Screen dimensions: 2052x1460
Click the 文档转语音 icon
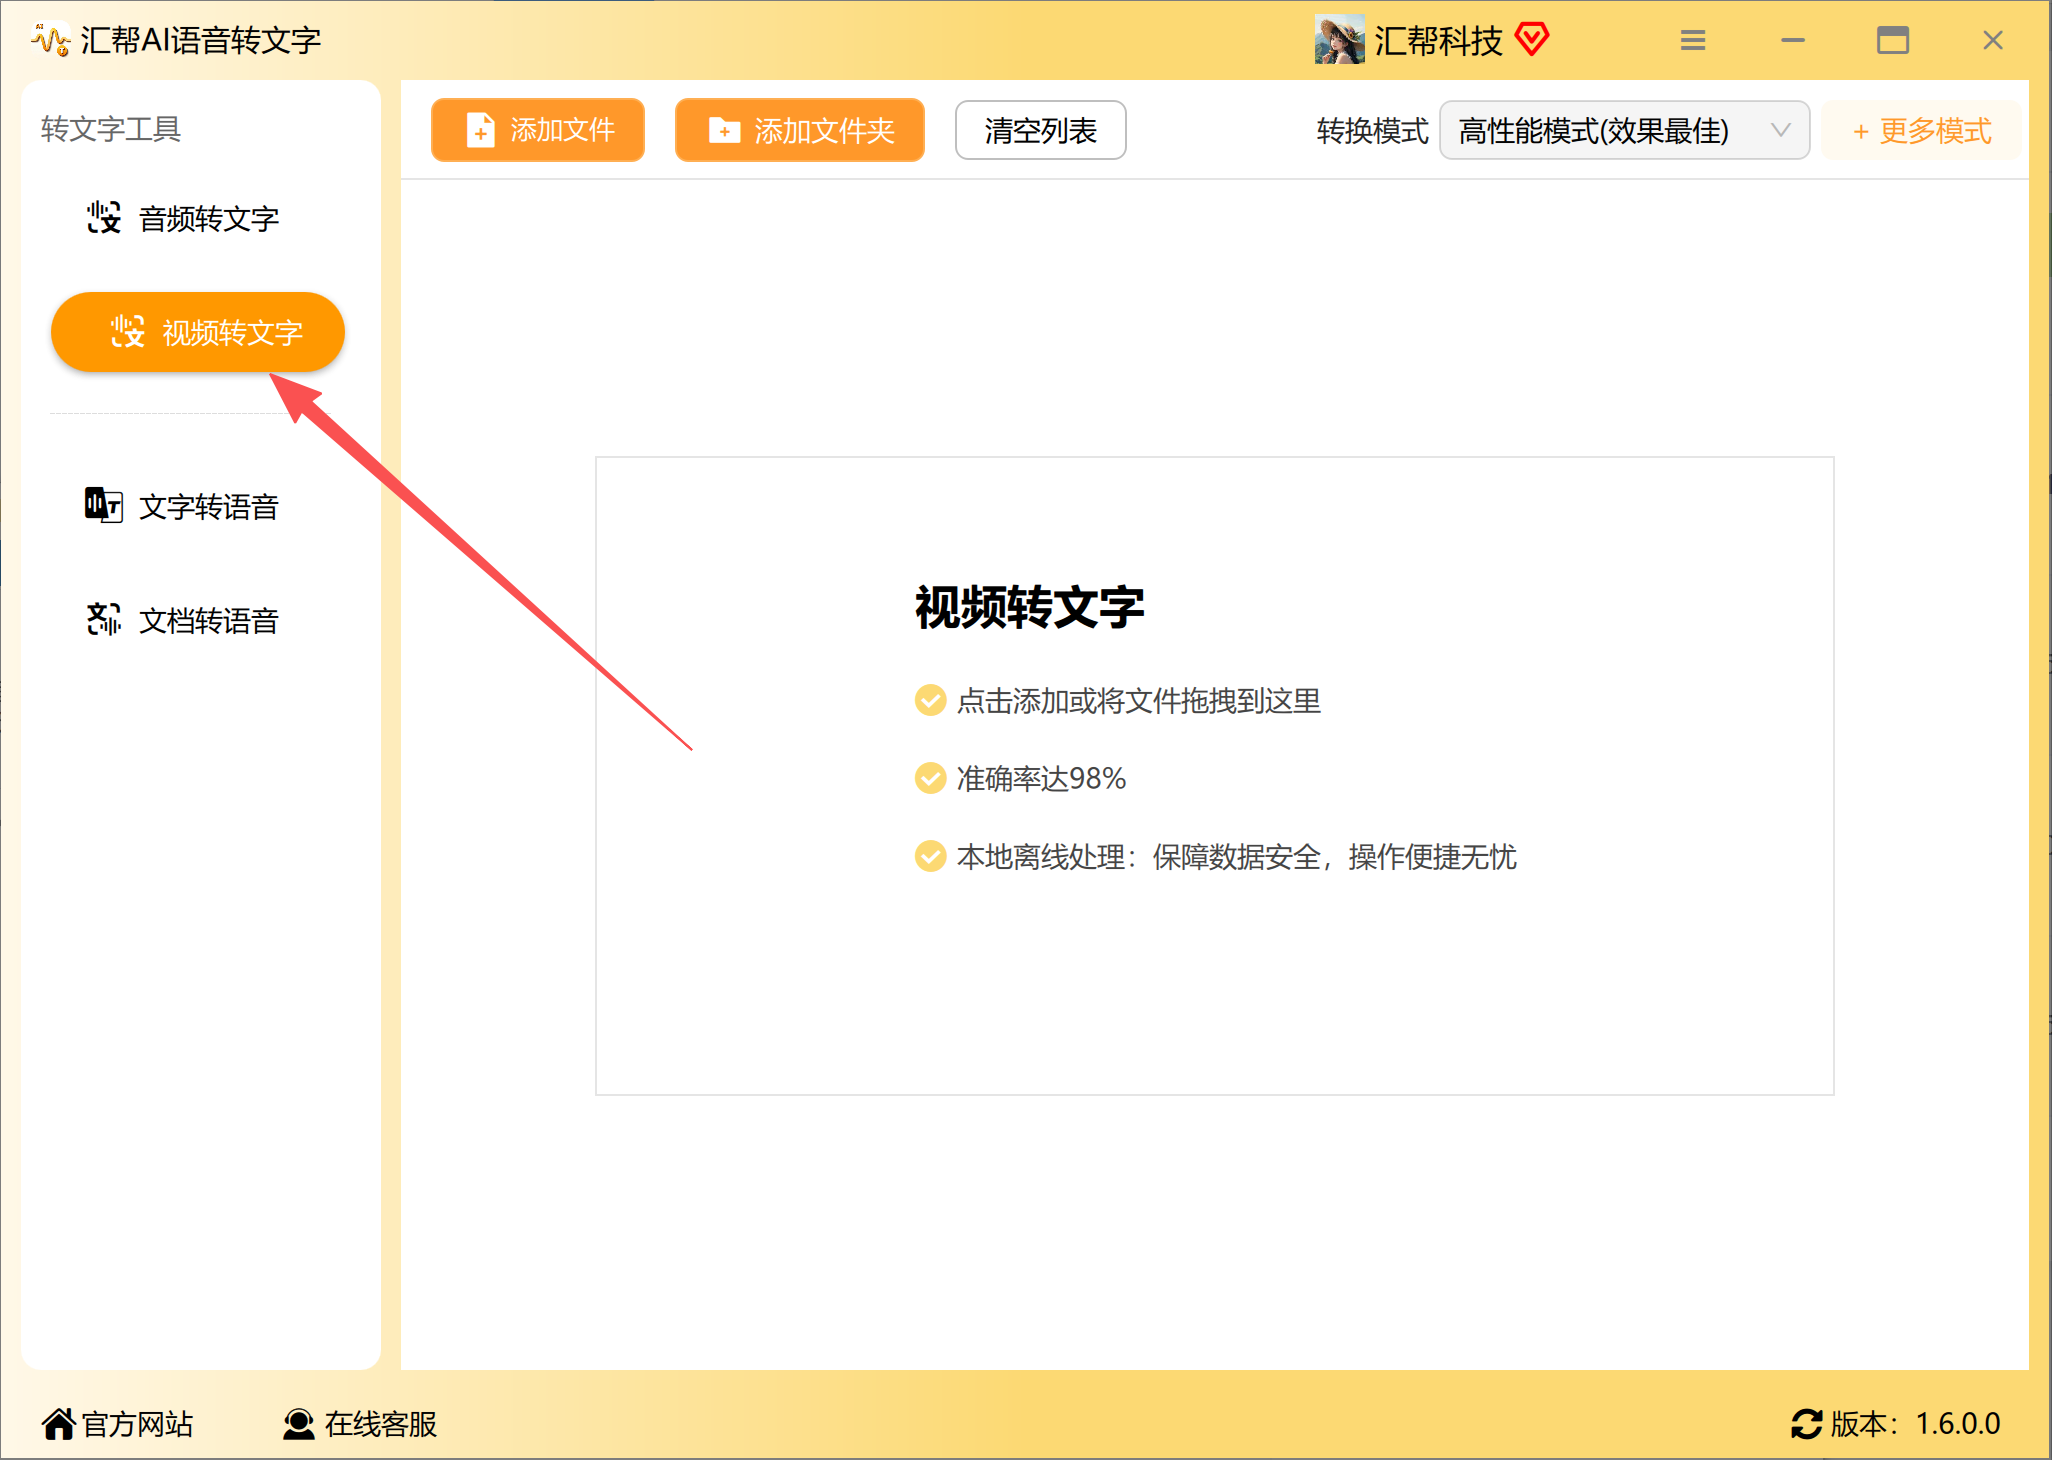point(104,619)
